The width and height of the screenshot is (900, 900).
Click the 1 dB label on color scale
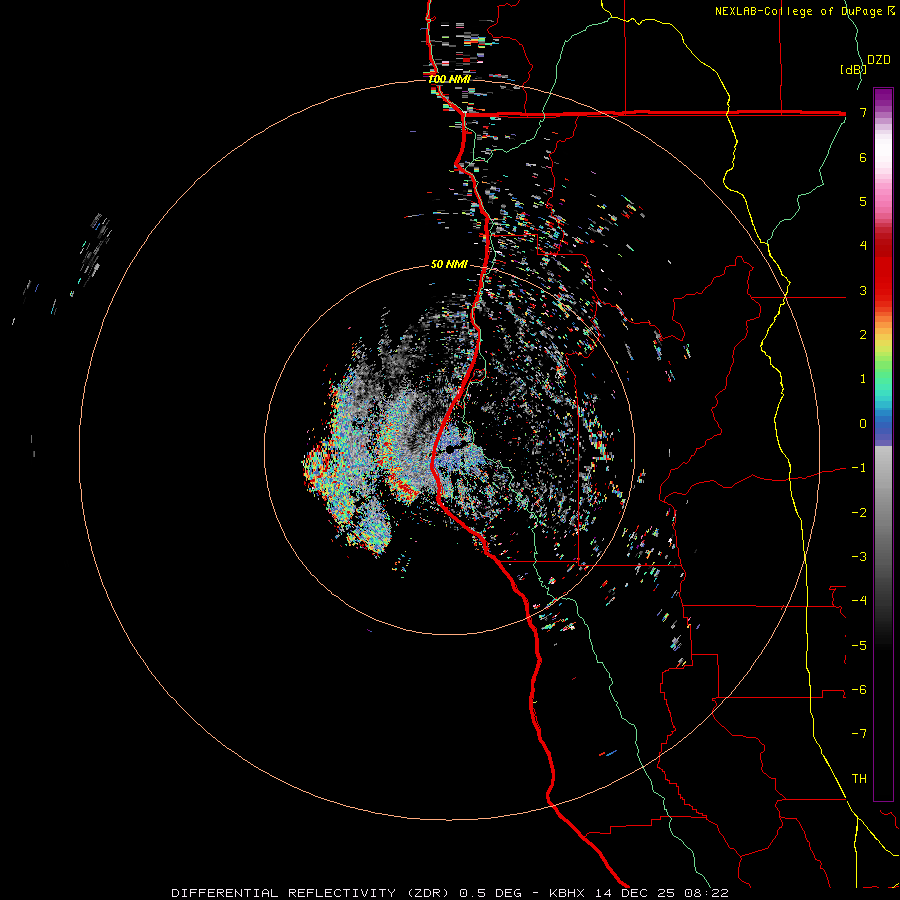863,379
